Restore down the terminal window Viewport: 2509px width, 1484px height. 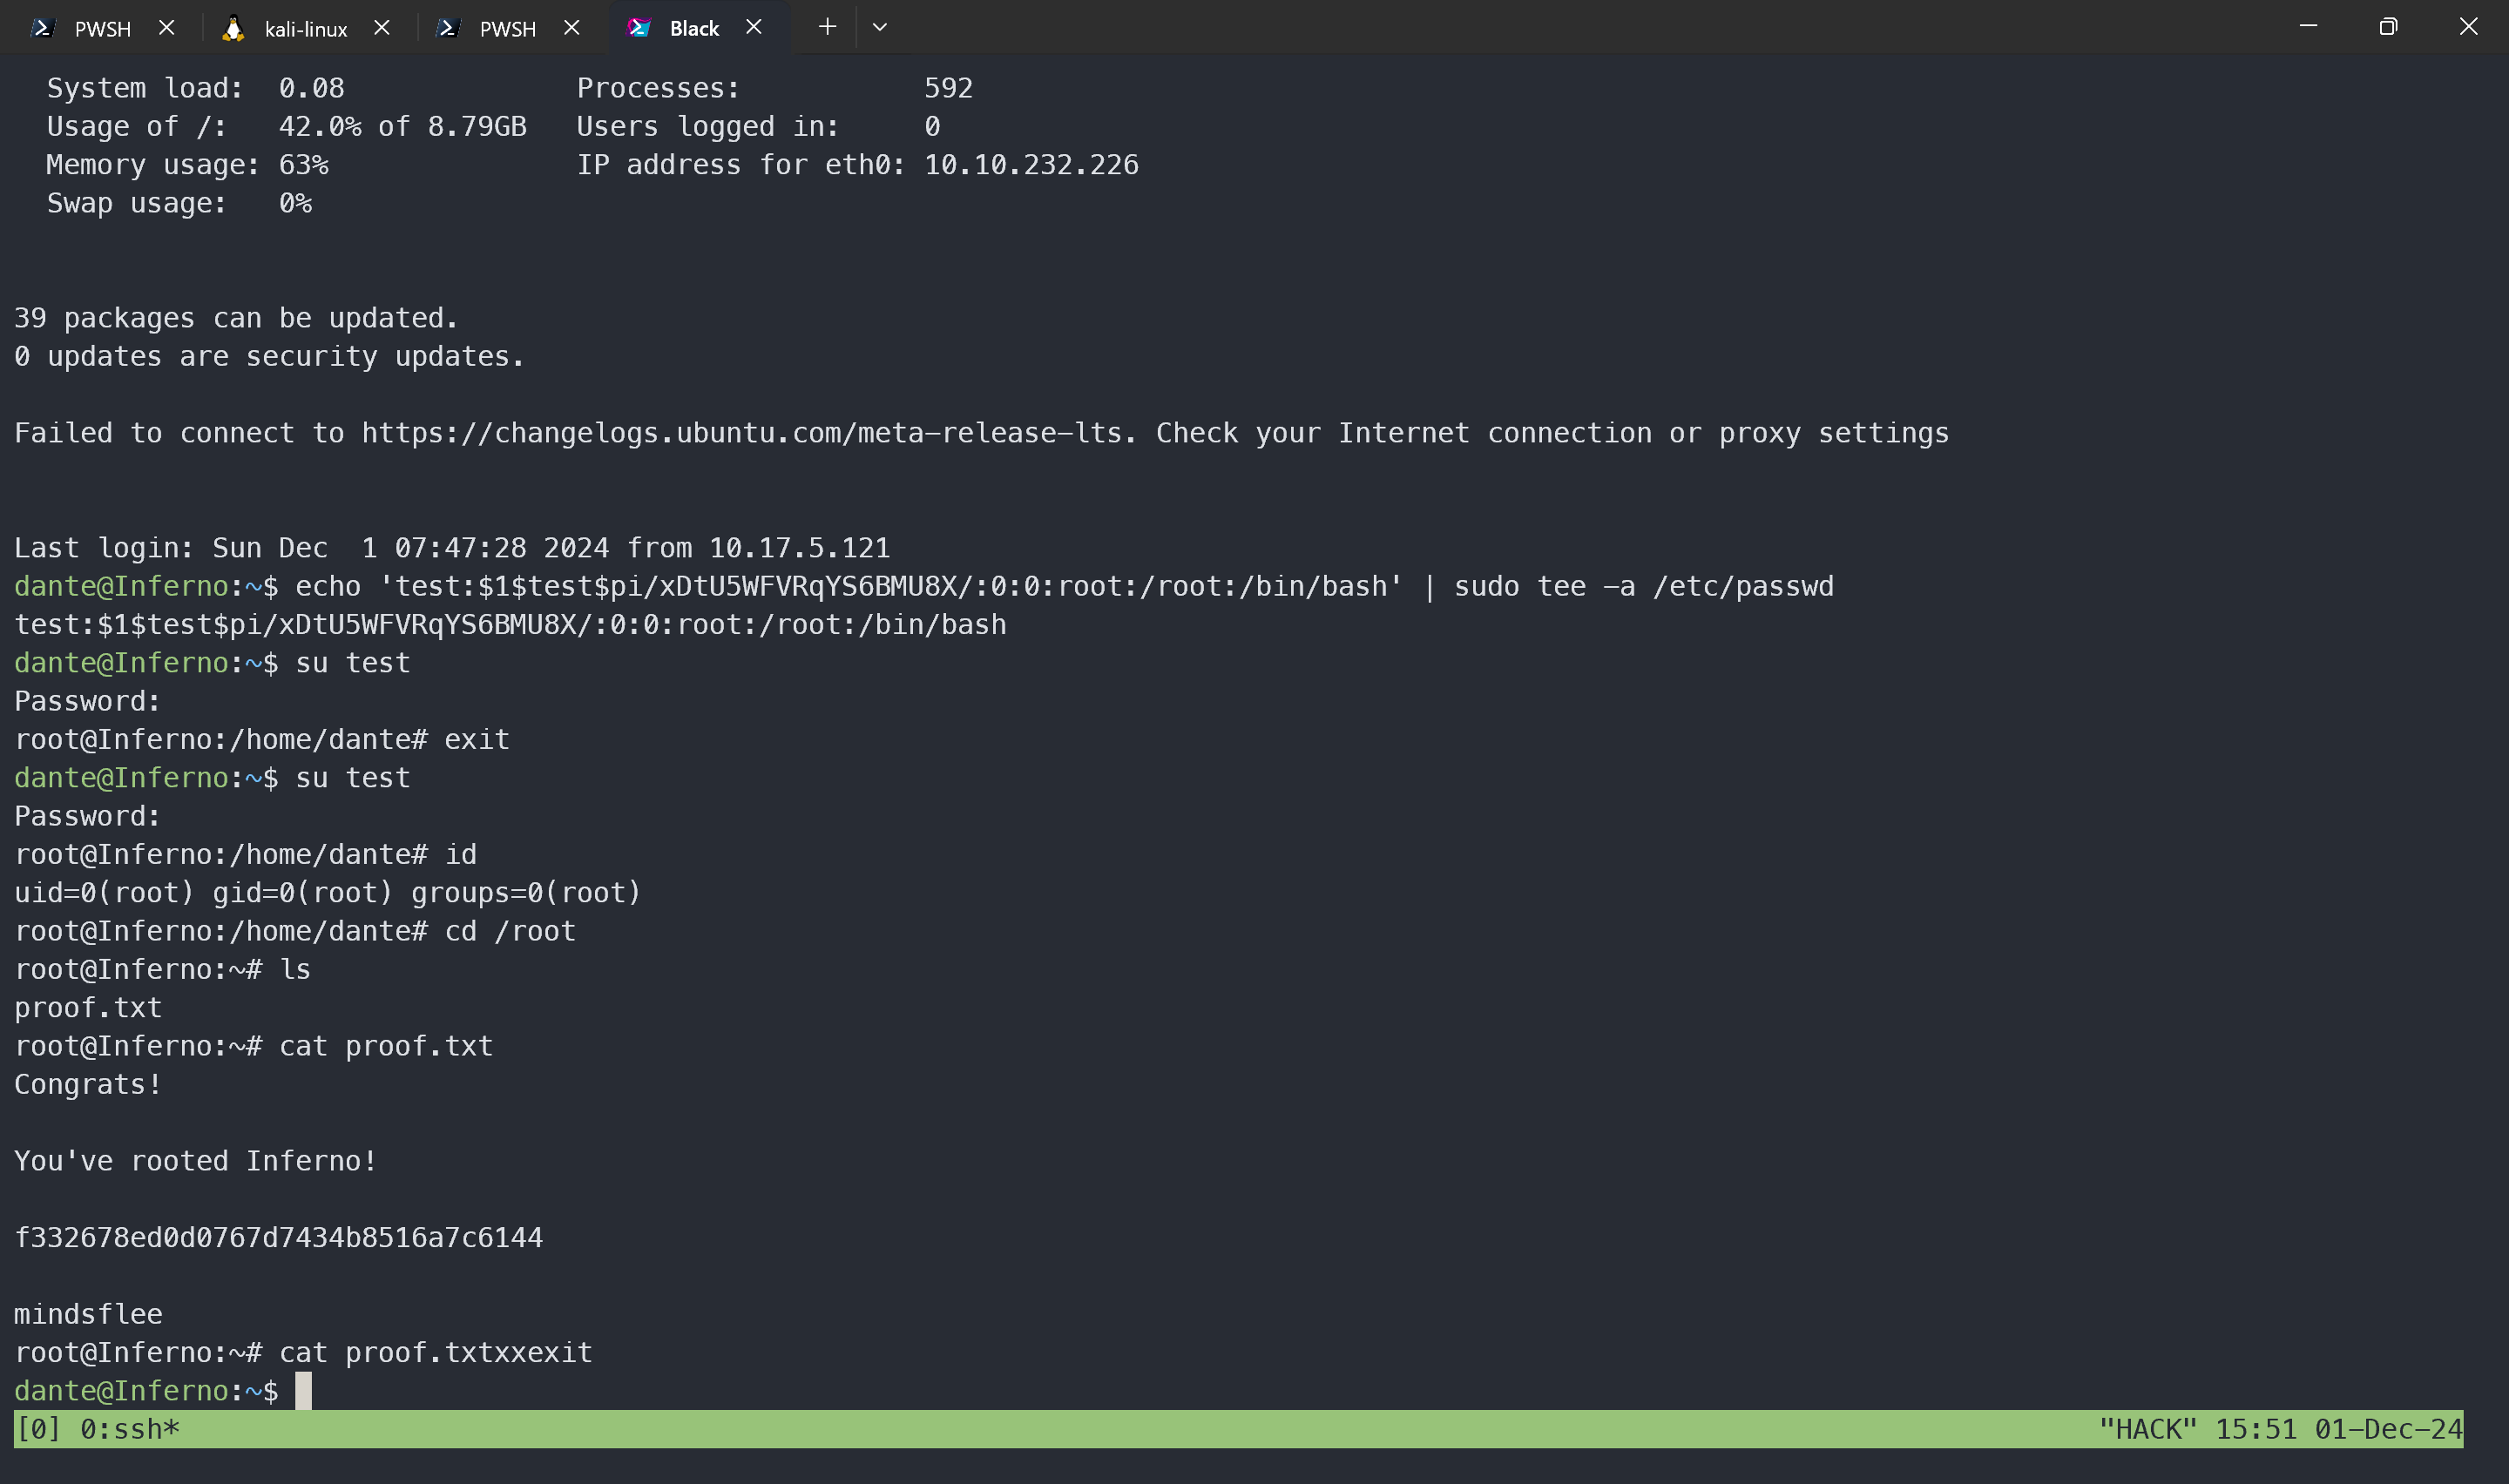pyautogui.click(x=2388, y=27)
